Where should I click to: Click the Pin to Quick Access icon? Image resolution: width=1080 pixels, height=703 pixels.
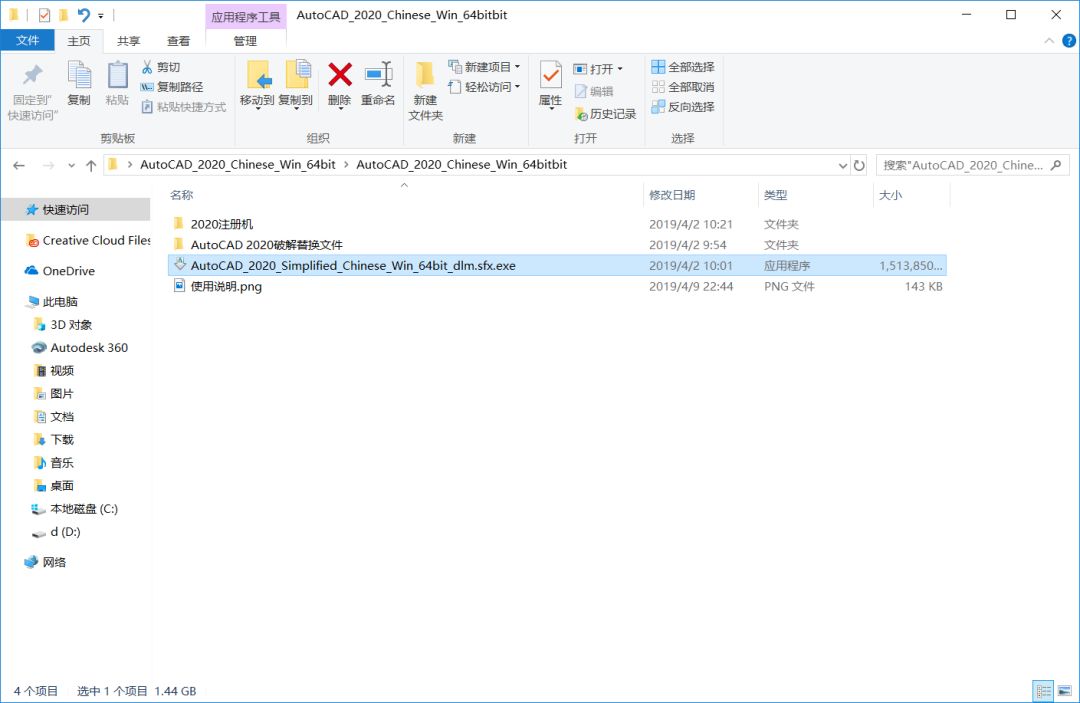click(32, 75)
